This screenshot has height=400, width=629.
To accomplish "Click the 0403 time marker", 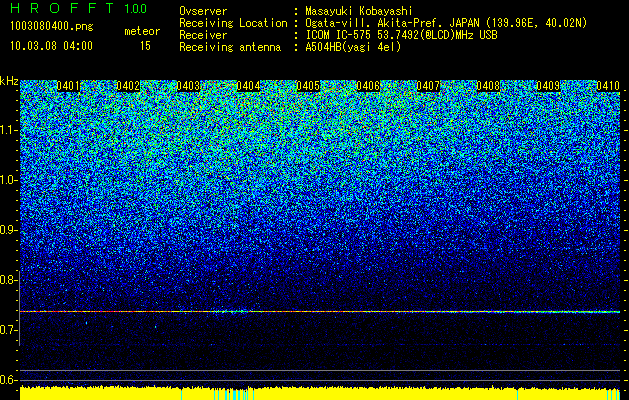I will tap(188, 86).
